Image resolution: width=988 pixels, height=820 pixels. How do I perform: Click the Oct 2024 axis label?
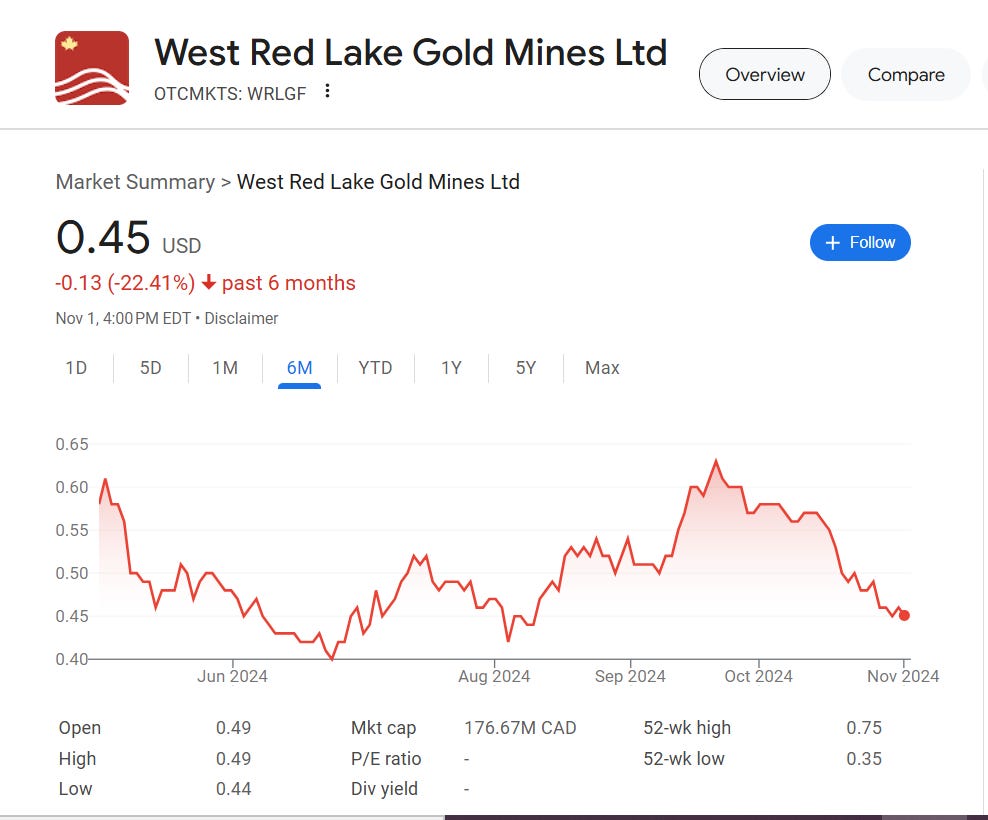coord(758,676)
